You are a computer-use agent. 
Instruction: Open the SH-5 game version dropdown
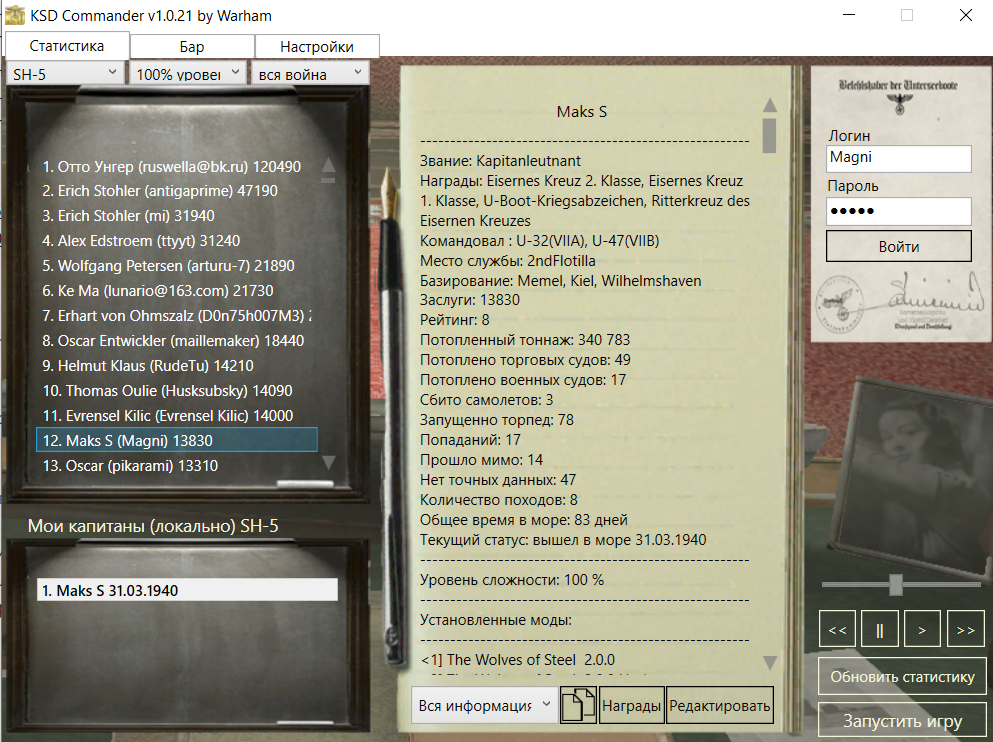click(x=63, y=73)
